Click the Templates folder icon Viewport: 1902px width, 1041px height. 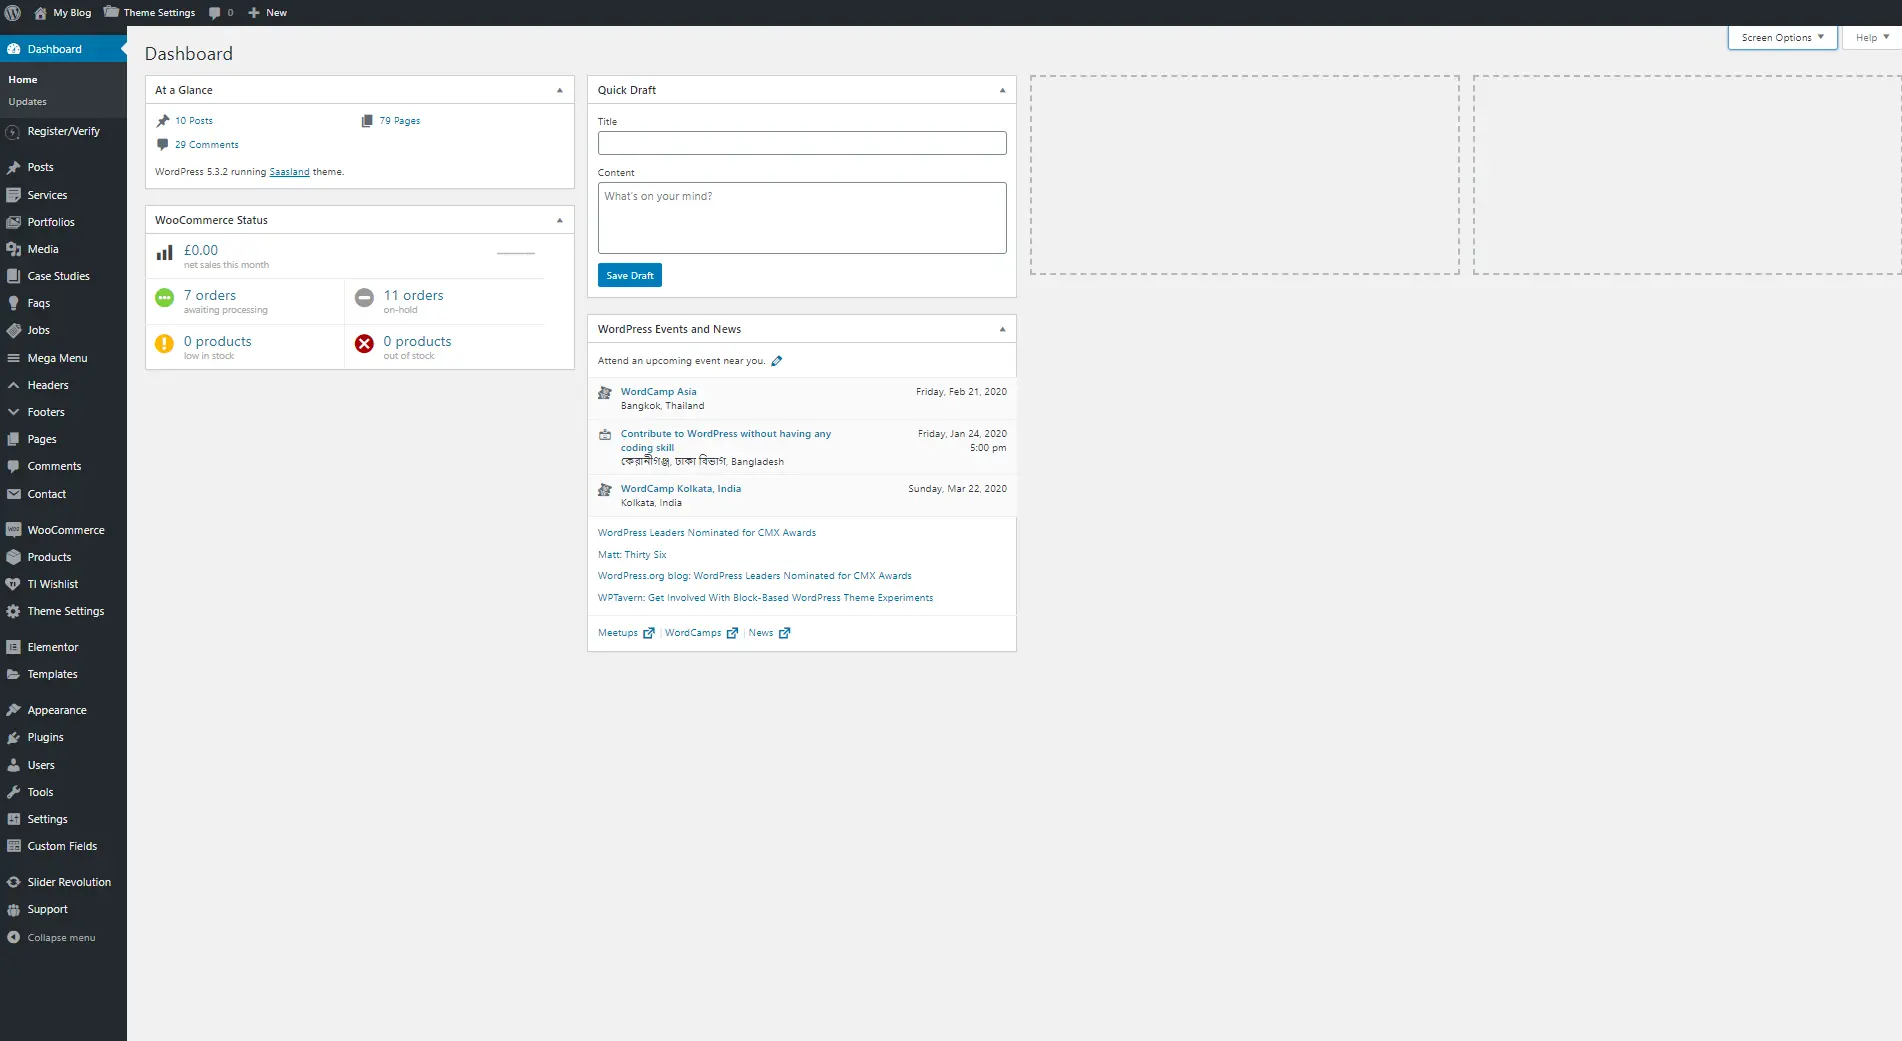click(x=13, y=674)
